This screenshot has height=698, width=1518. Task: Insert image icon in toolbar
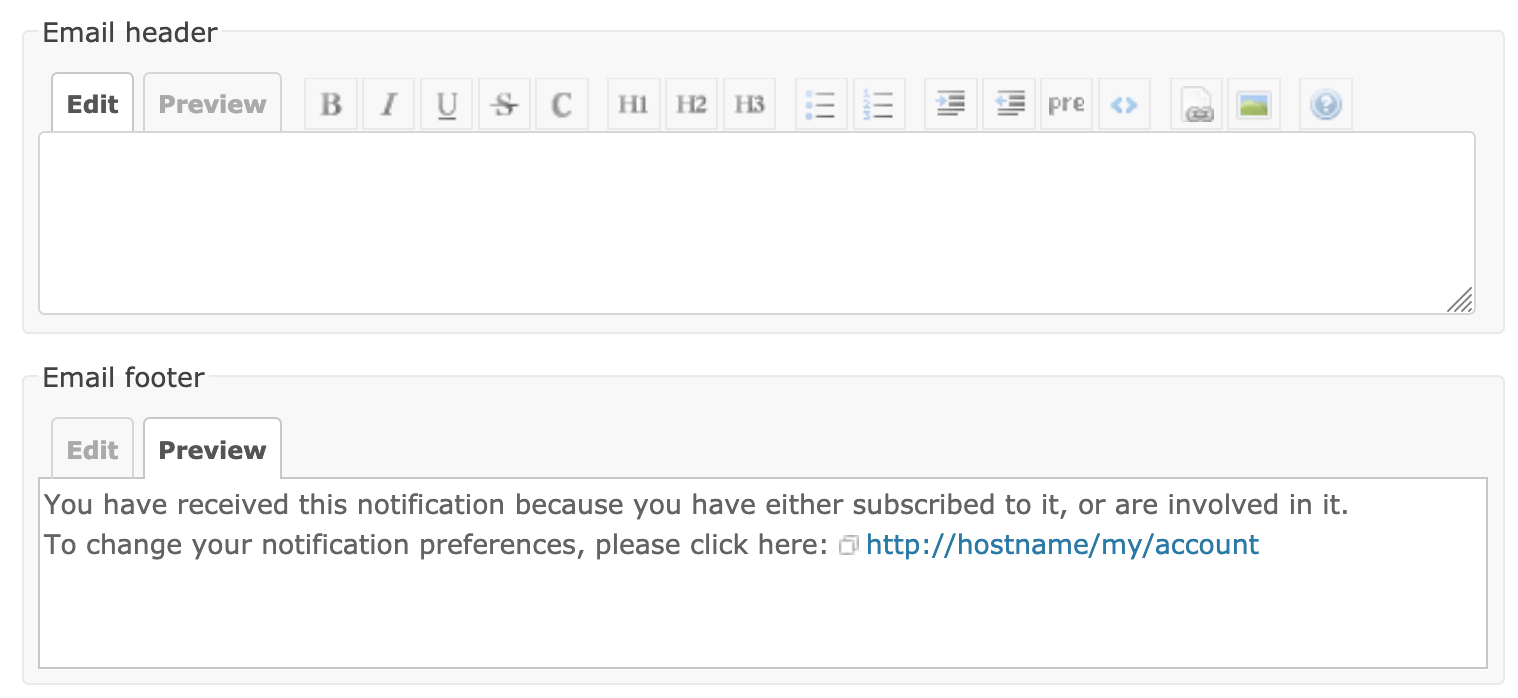[1254, 104]
